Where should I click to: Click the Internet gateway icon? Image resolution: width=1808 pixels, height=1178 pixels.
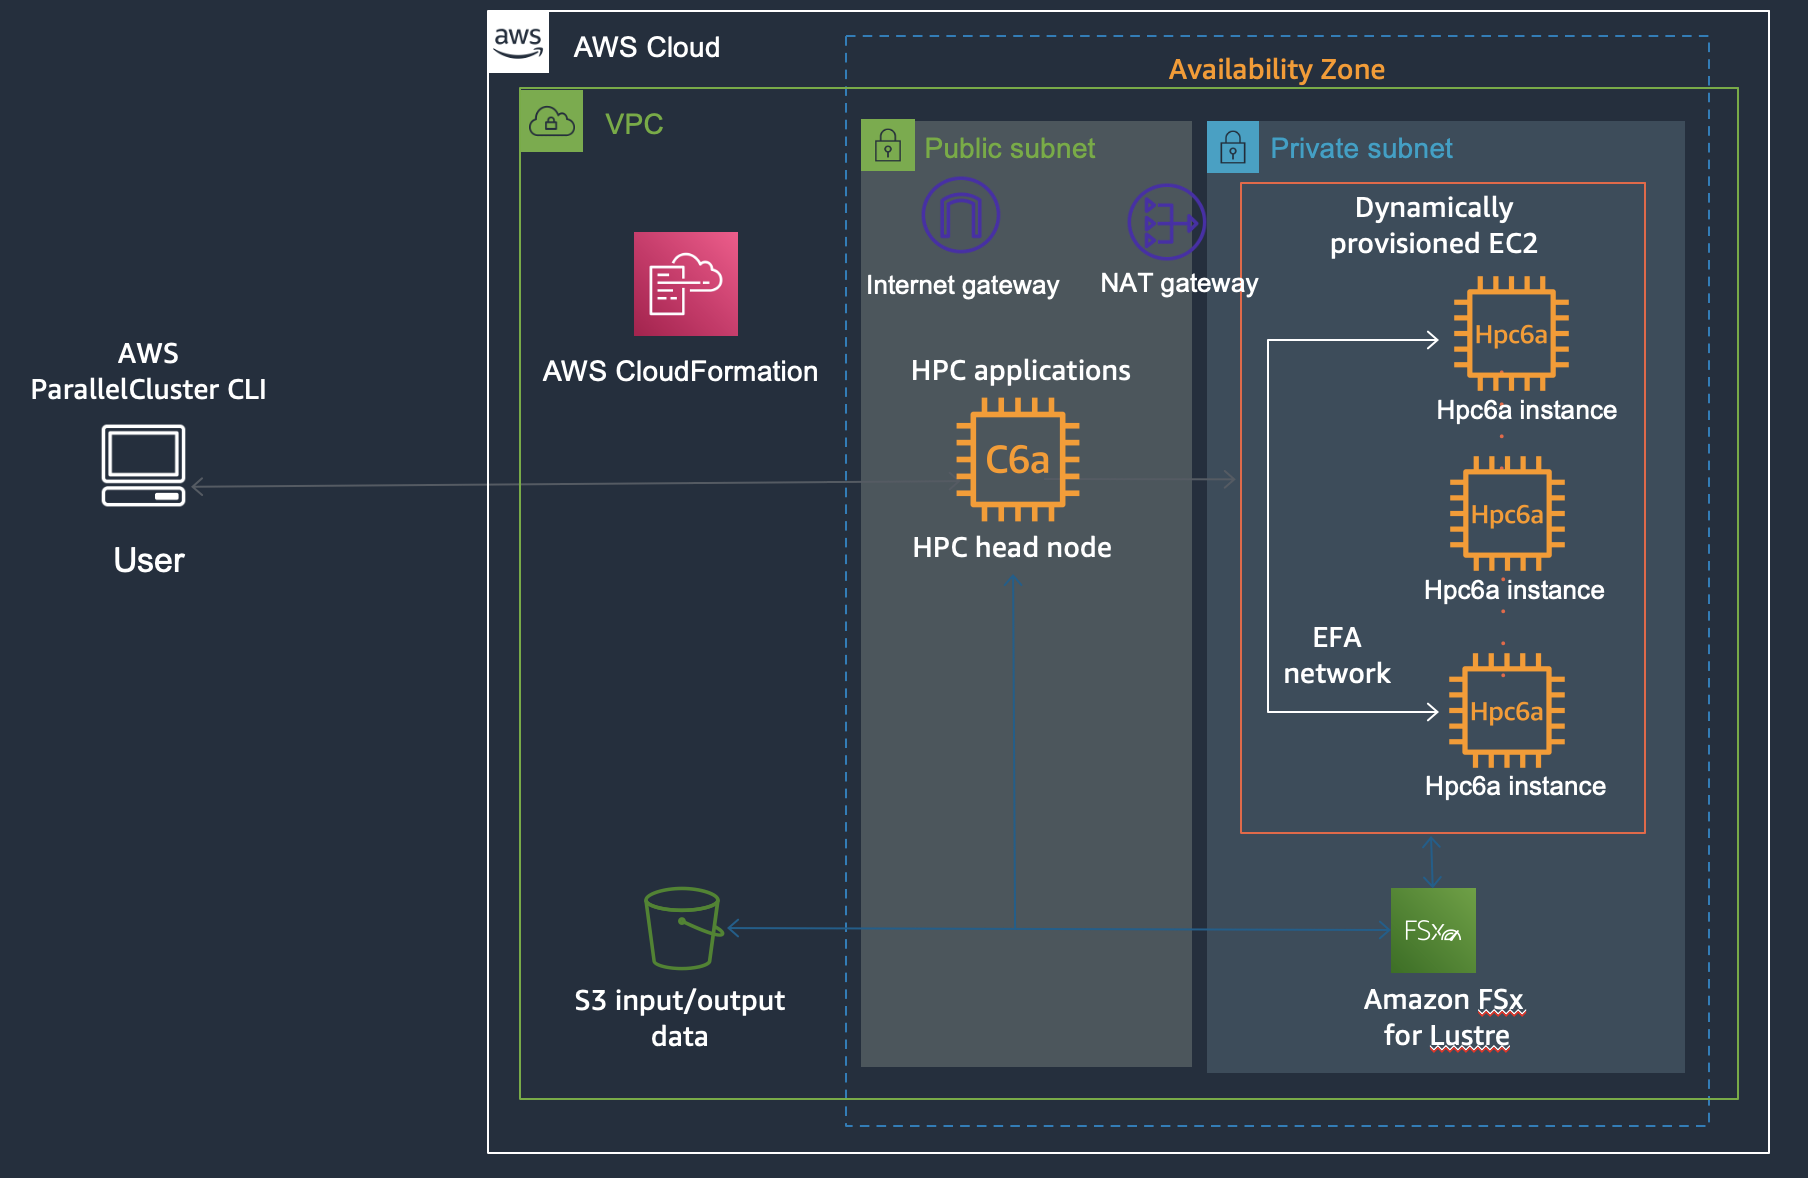960,215
